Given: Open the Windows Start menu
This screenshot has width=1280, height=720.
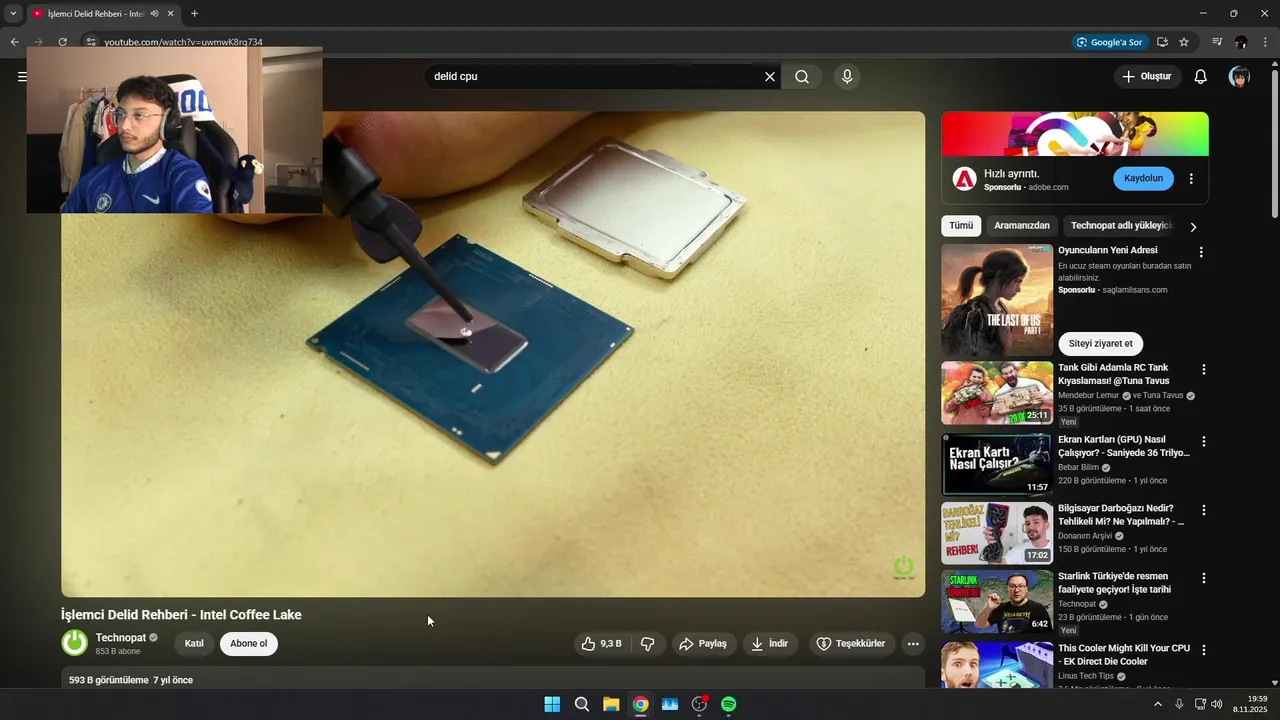Looking at the screenshot, I should coord(552,704).
